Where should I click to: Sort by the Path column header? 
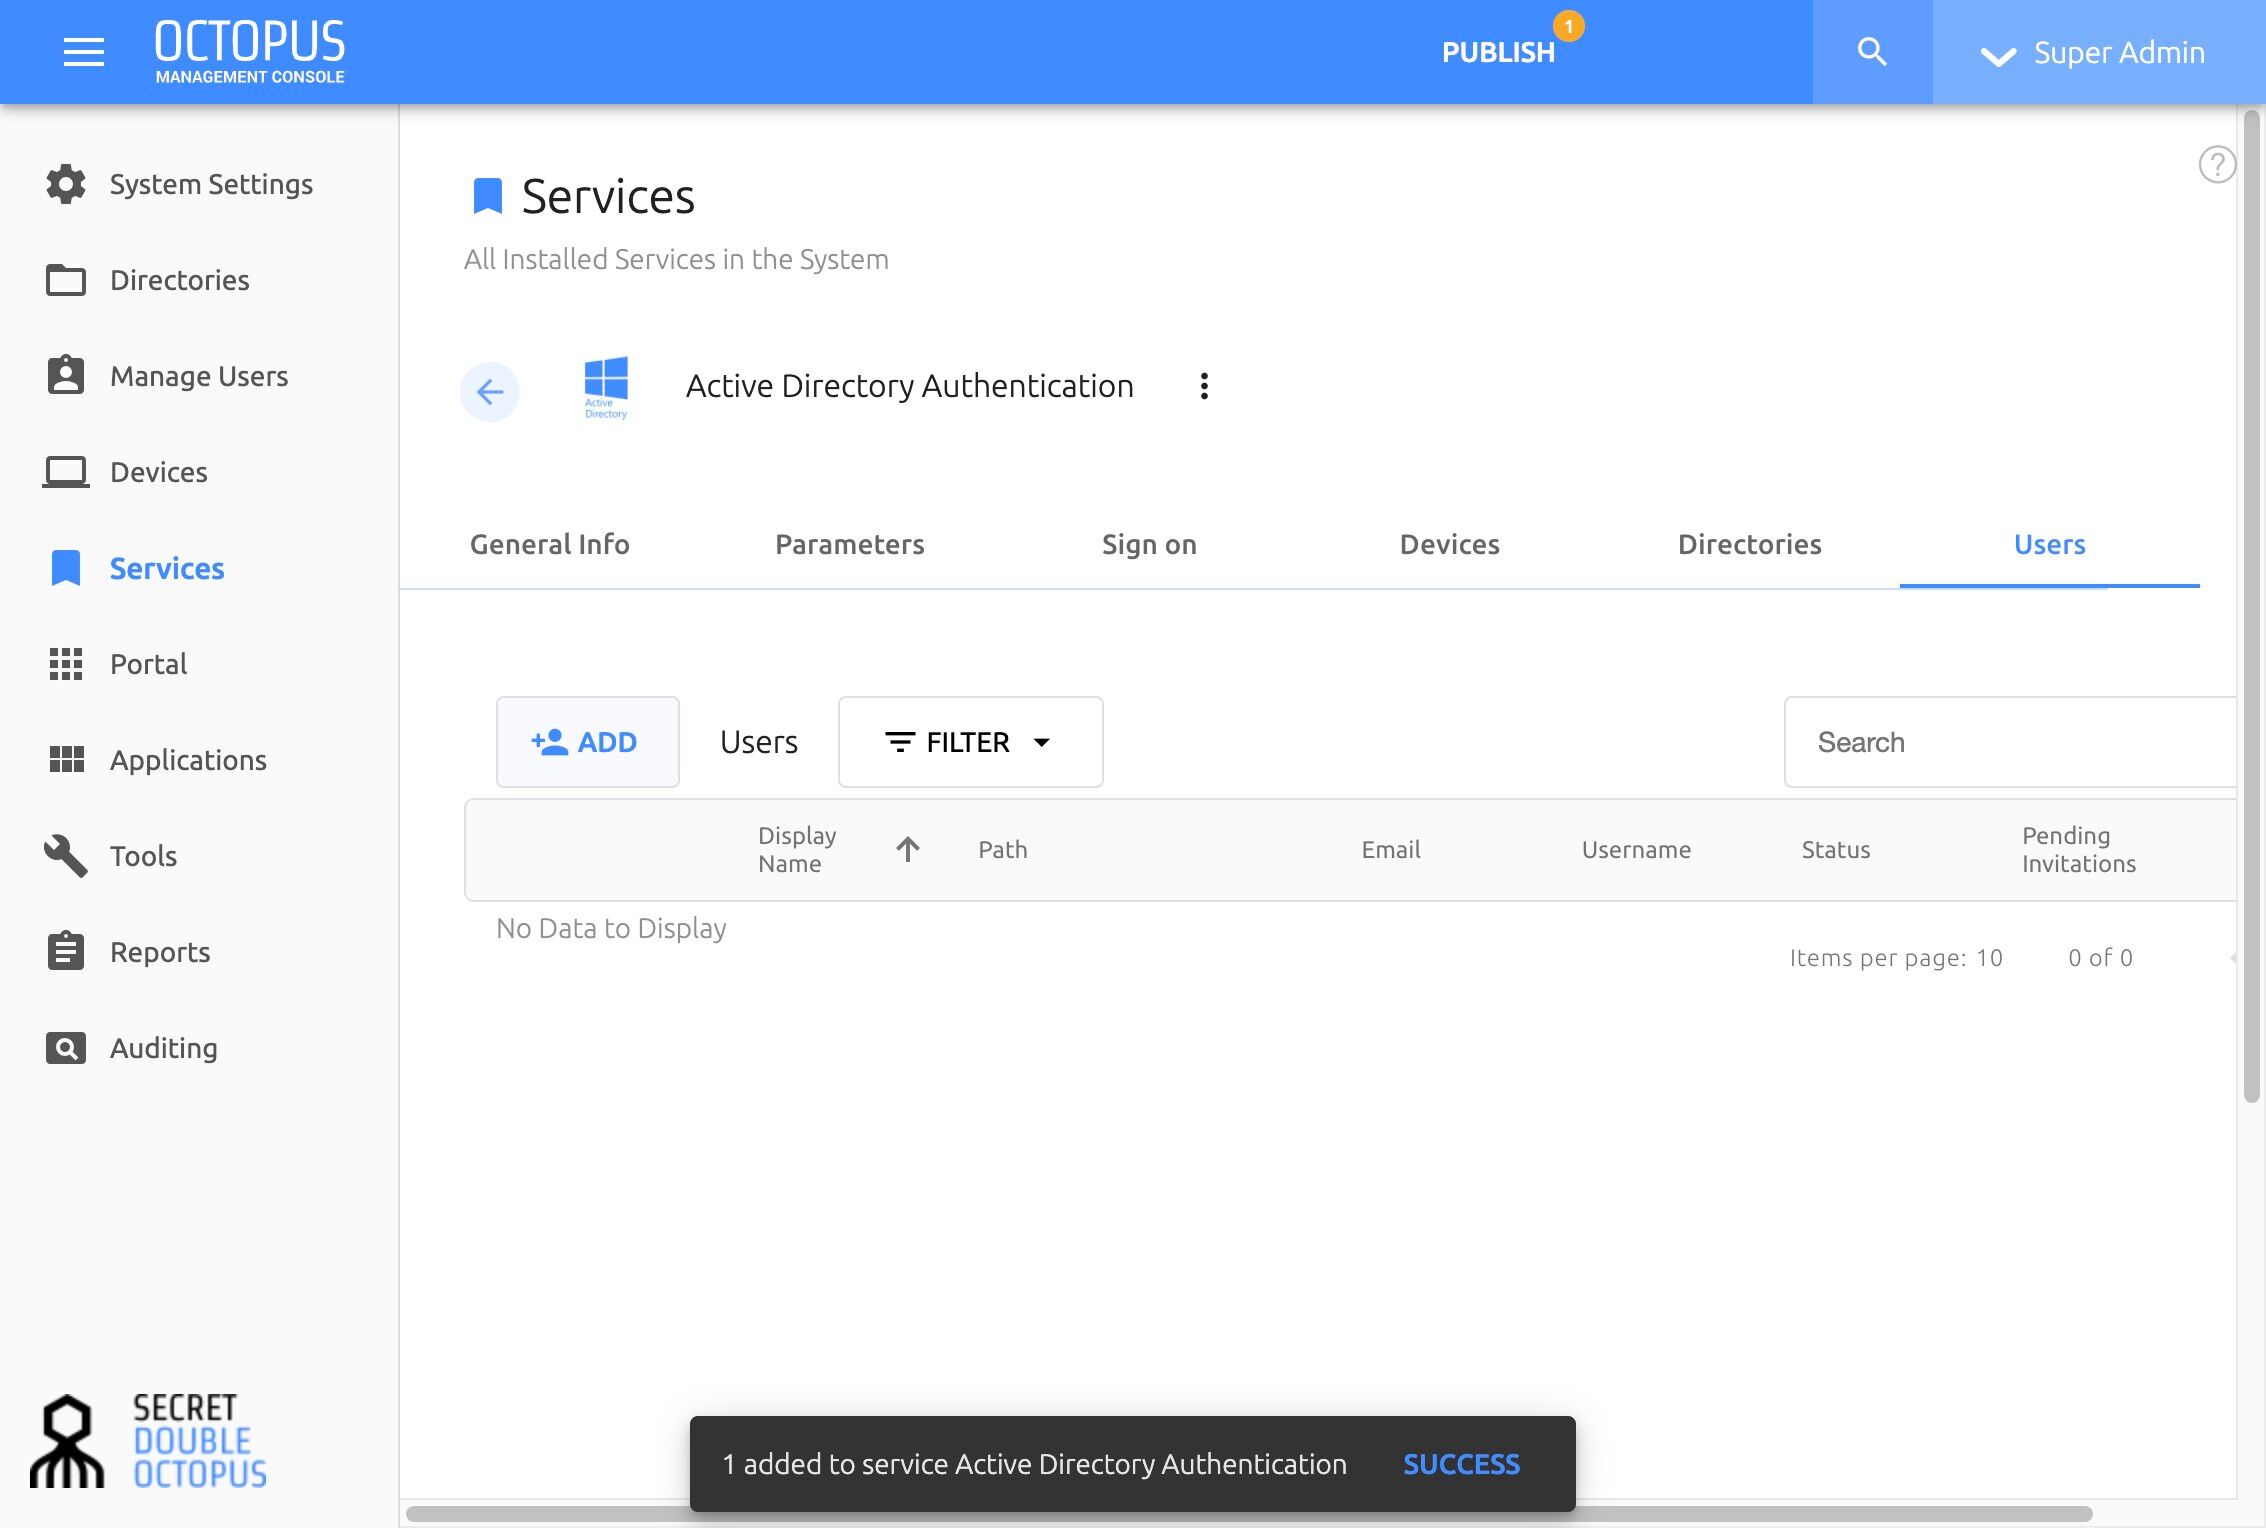coord(1002,849)
